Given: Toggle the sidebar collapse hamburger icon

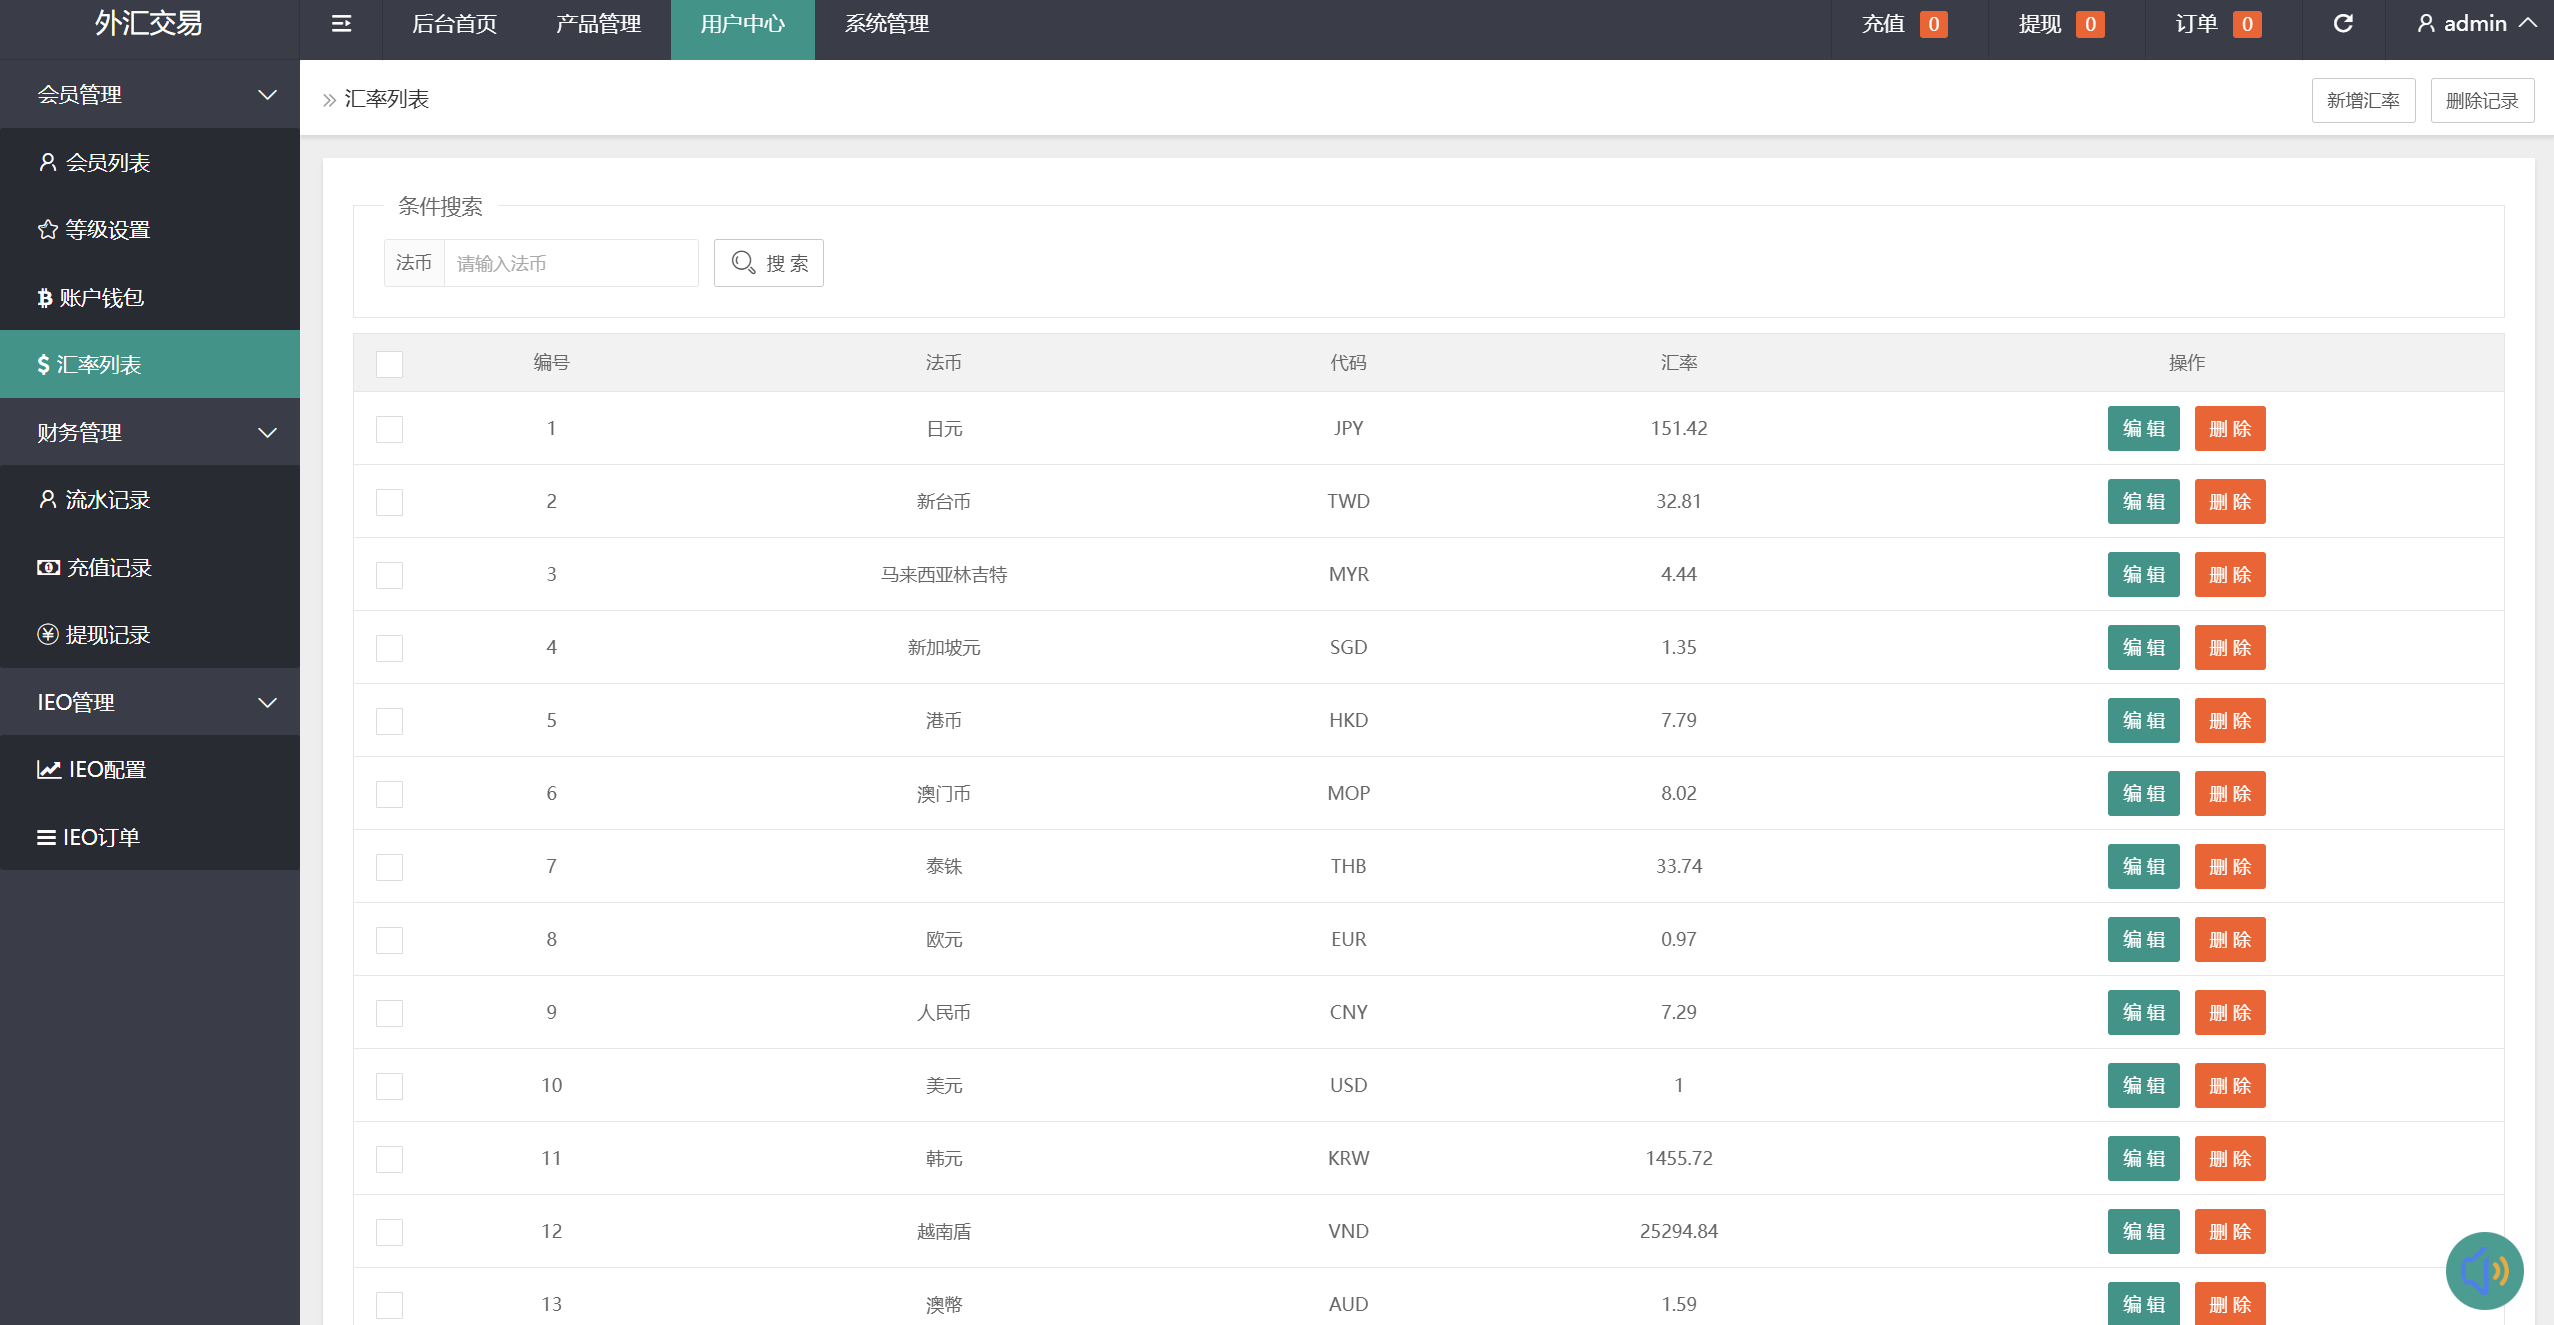Looking at the screenshot, I should point(341,24).
